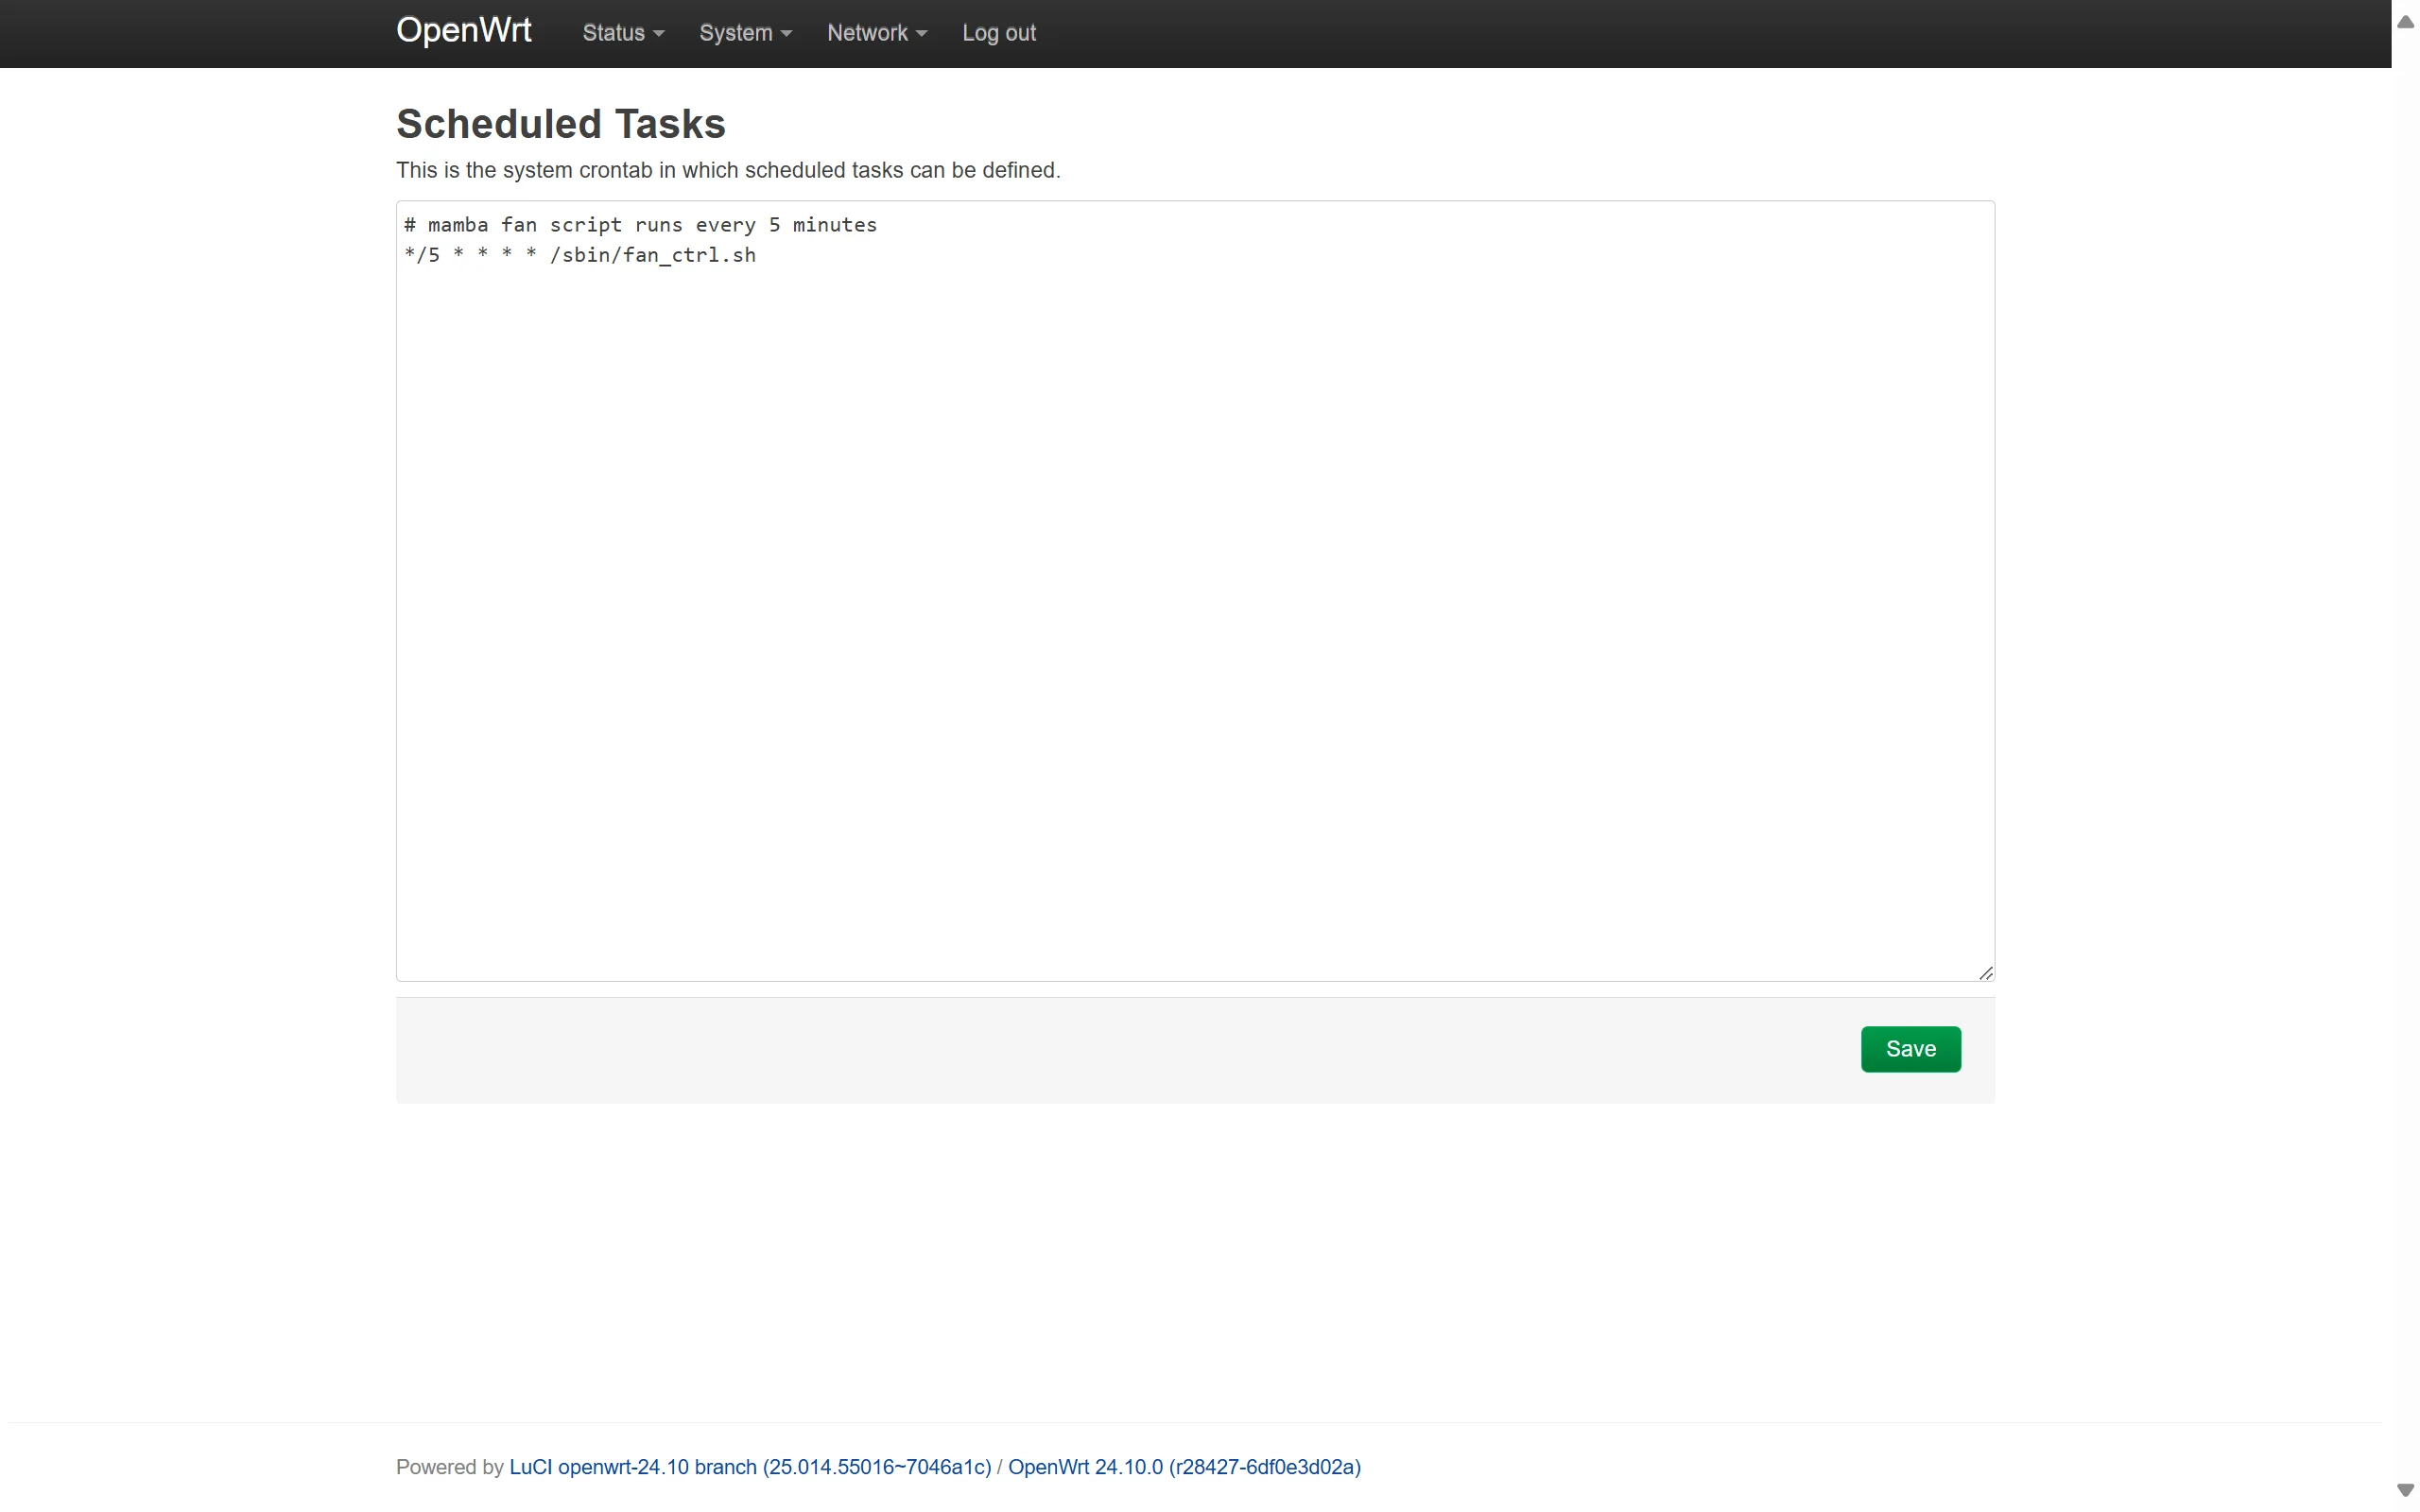Viewport: 2420px width, 1512px height.
Task: Click the OpenWrt brand logo
Action: pyautogui.click(x=463, y=31)
